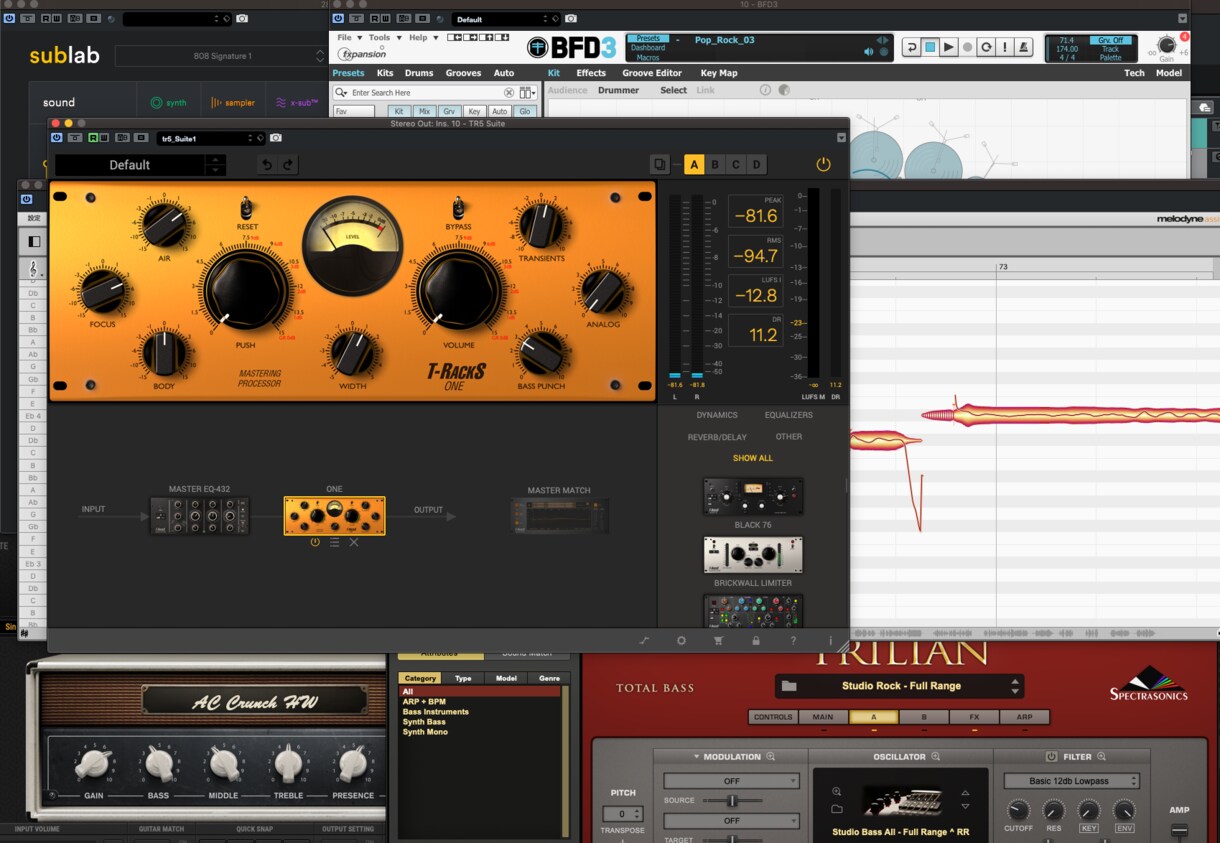The height and width of the screenshot is (843, 1220).
Task: Flip the BYPASS switch on T-RackS ONE
Action: point(459,208)
